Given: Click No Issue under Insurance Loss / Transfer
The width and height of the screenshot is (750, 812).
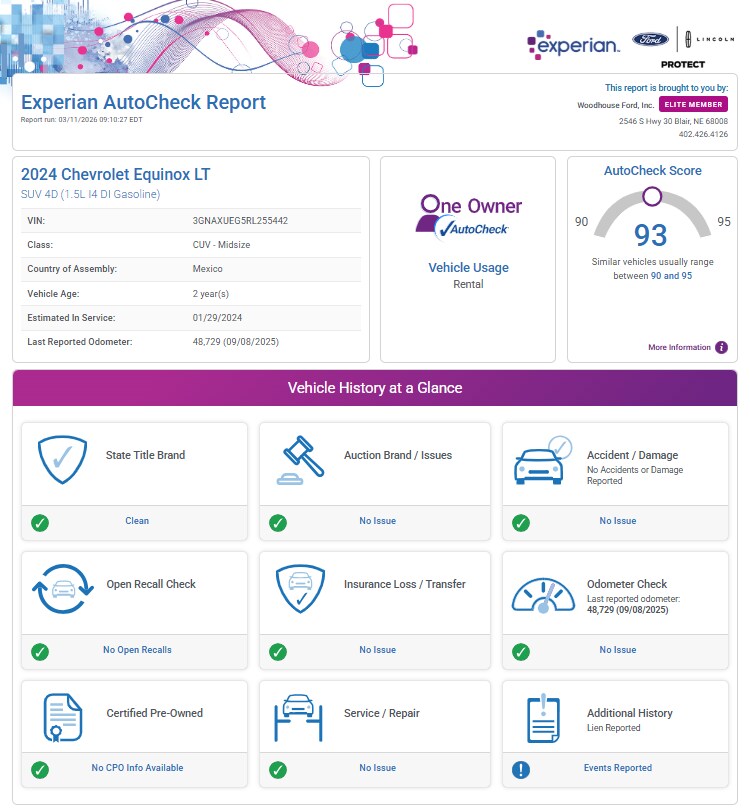Looking at the screenshot, I should (378, 650).
